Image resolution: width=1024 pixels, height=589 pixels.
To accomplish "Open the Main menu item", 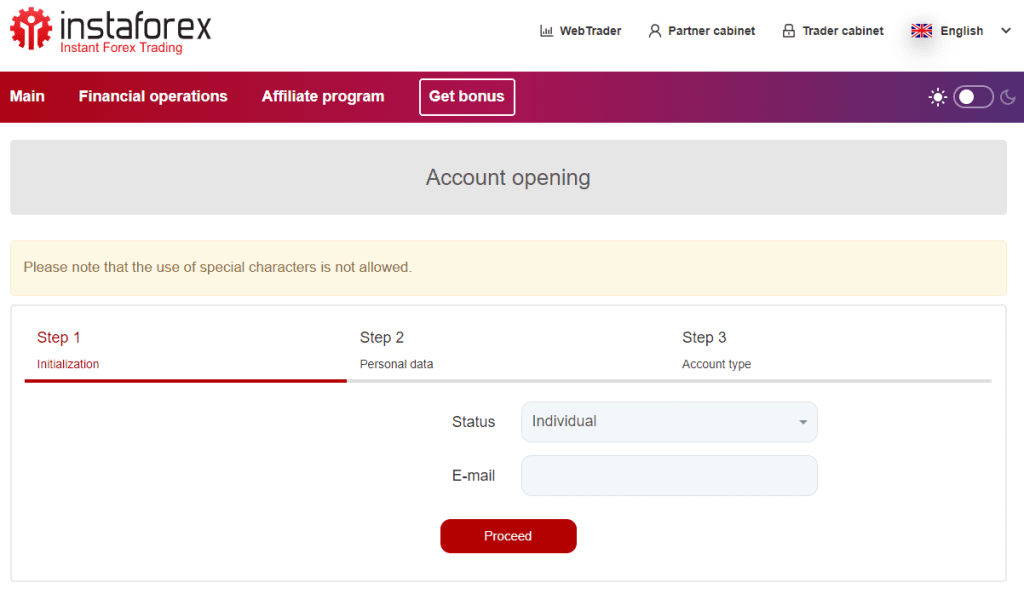I will click(27, 97).
